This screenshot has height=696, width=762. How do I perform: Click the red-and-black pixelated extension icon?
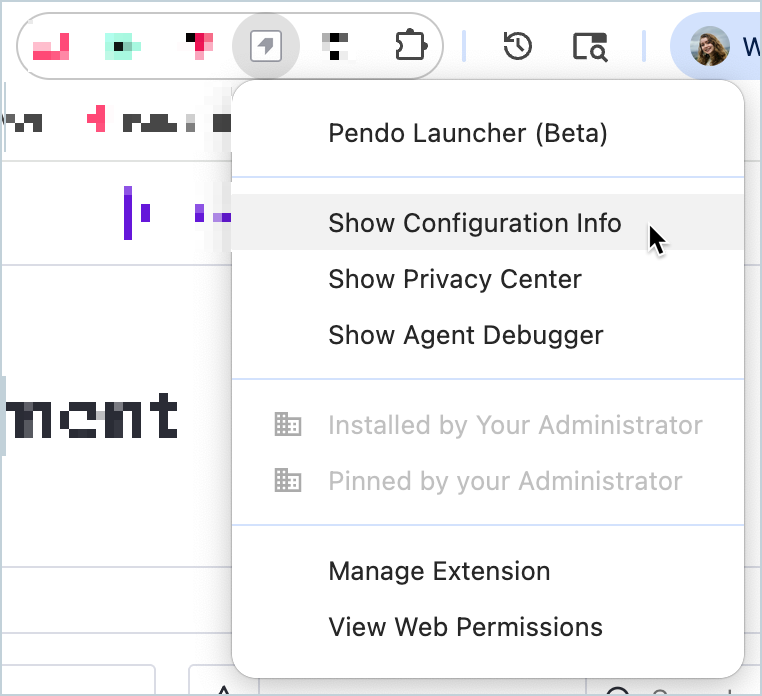point(199,46)
